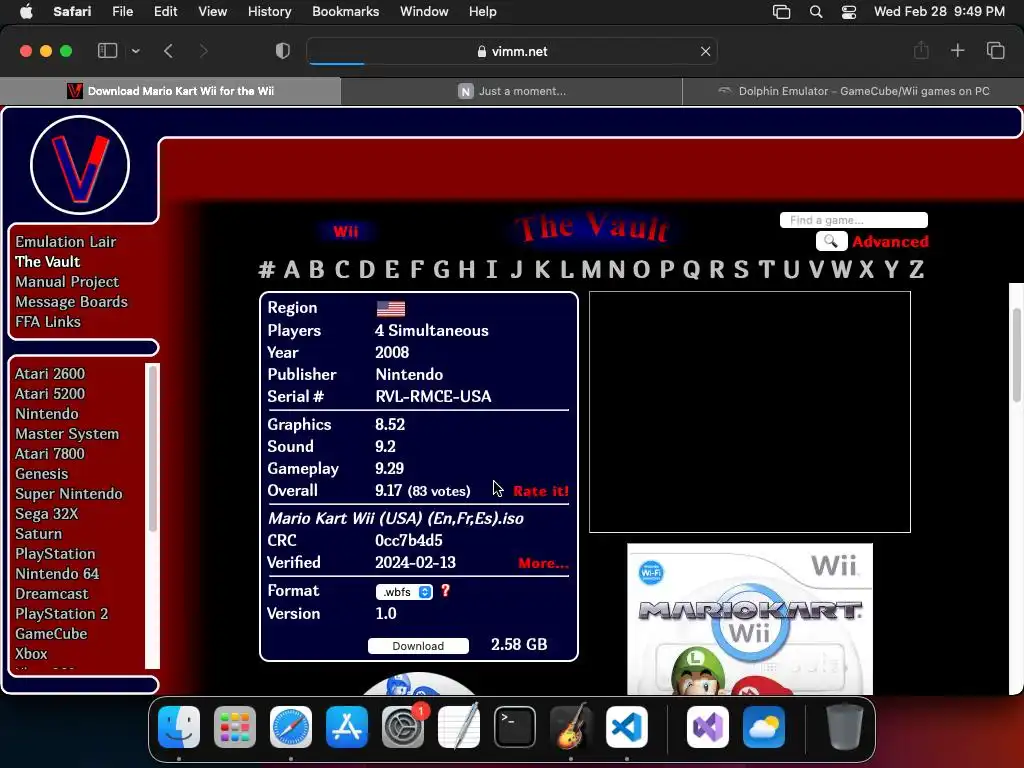Open the Window menu
The width and height of the screenshot is (1024, 768).
424,12
